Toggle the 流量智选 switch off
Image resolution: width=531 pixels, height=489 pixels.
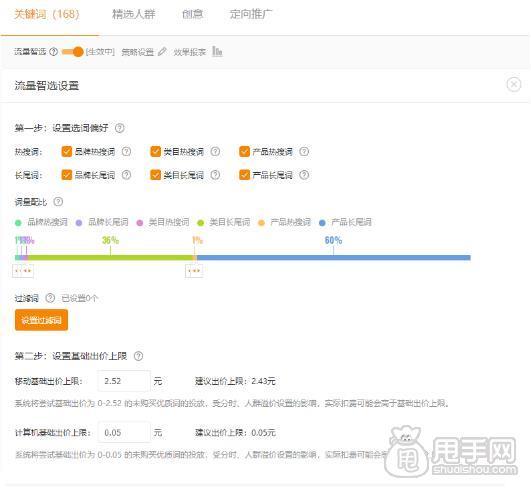tap(72, 52)
